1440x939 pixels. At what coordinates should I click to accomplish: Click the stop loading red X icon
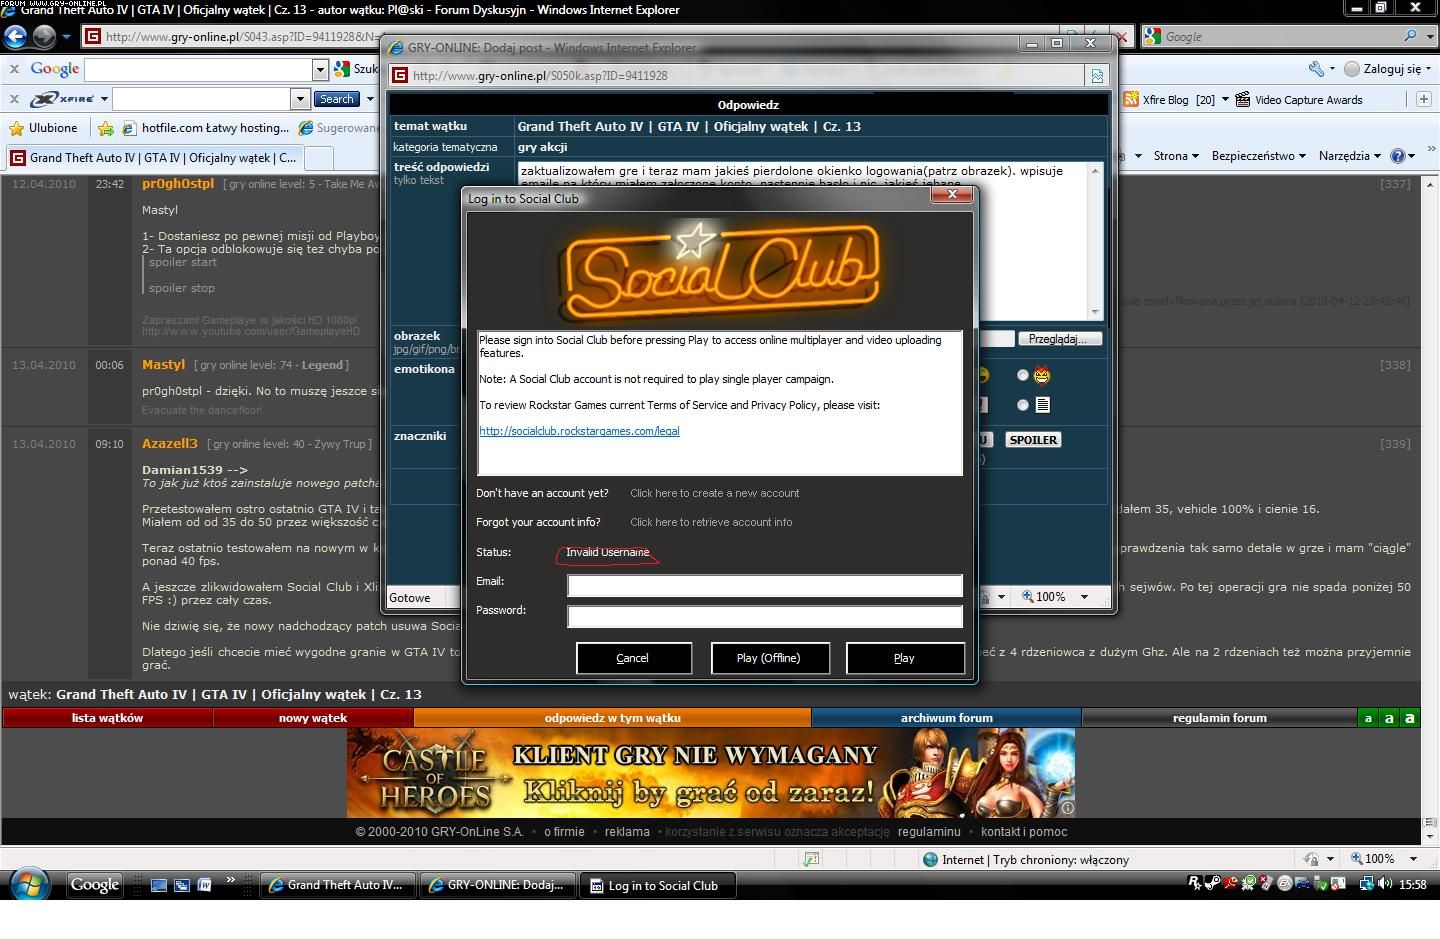pyautogui.click(x=1123, y=37)
